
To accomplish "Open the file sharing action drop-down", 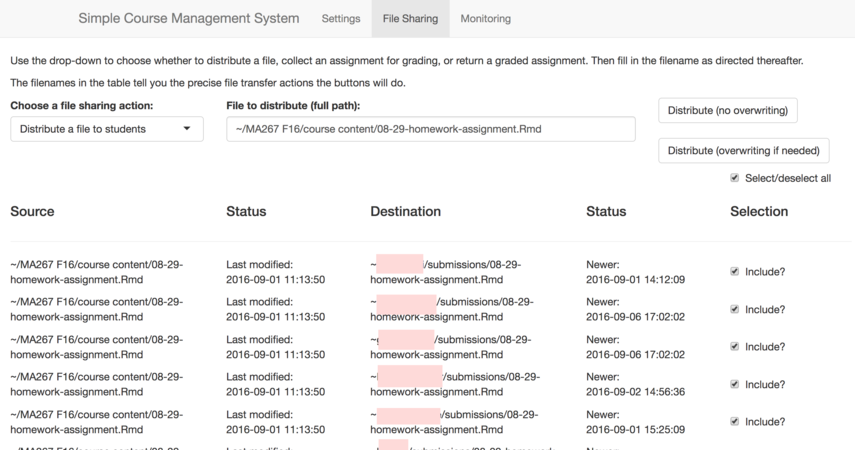I will pyautogui.click(x=107, y=129).
